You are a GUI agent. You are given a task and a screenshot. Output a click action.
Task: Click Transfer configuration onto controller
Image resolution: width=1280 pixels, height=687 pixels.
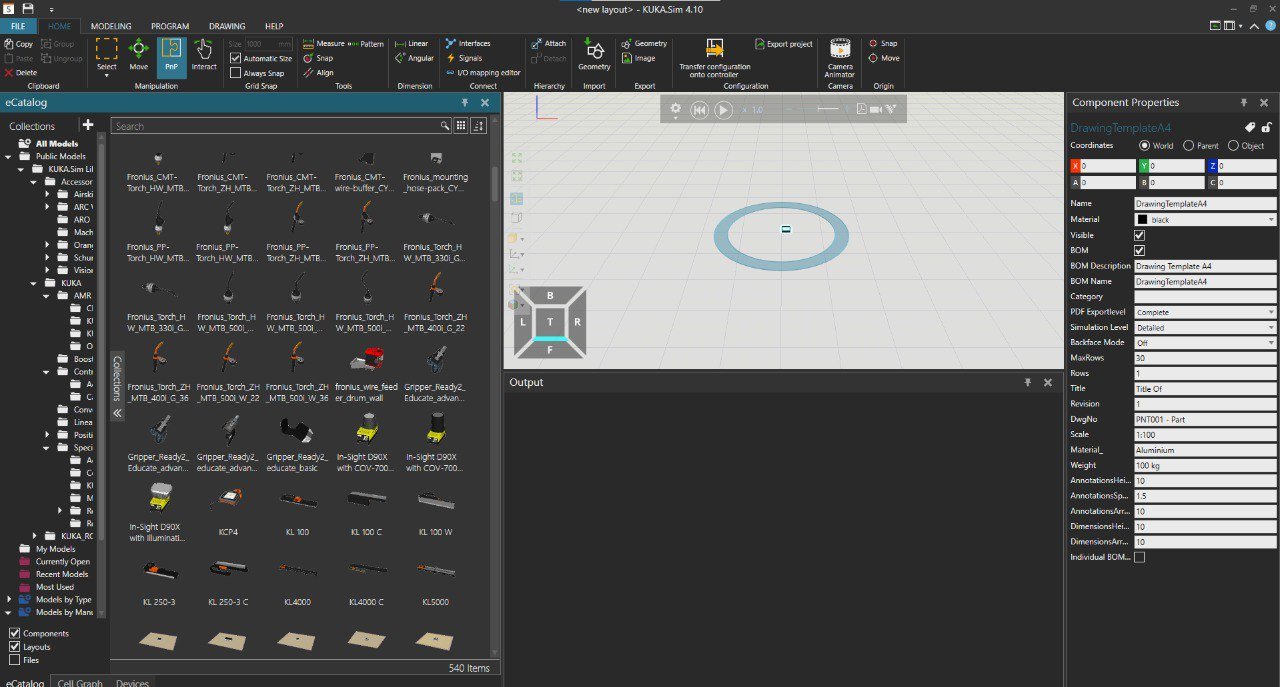point(714,58)
